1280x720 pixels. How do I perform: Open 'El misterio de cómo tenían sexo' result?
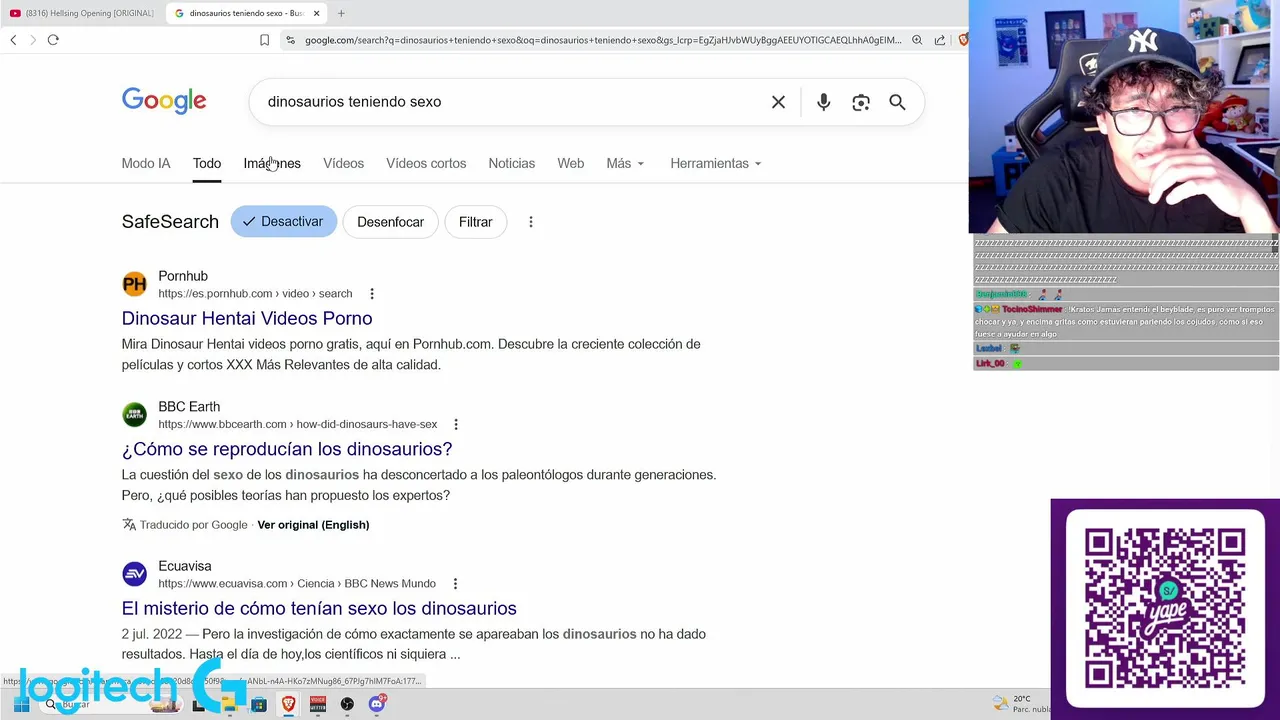tap(319, 608)
